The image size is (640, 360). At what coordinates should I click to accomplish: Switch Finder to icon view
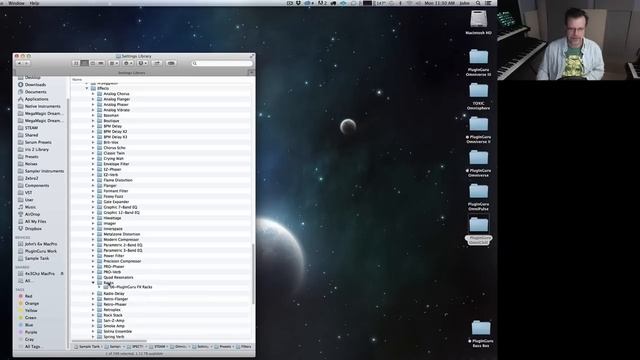[x=76, y=63]
